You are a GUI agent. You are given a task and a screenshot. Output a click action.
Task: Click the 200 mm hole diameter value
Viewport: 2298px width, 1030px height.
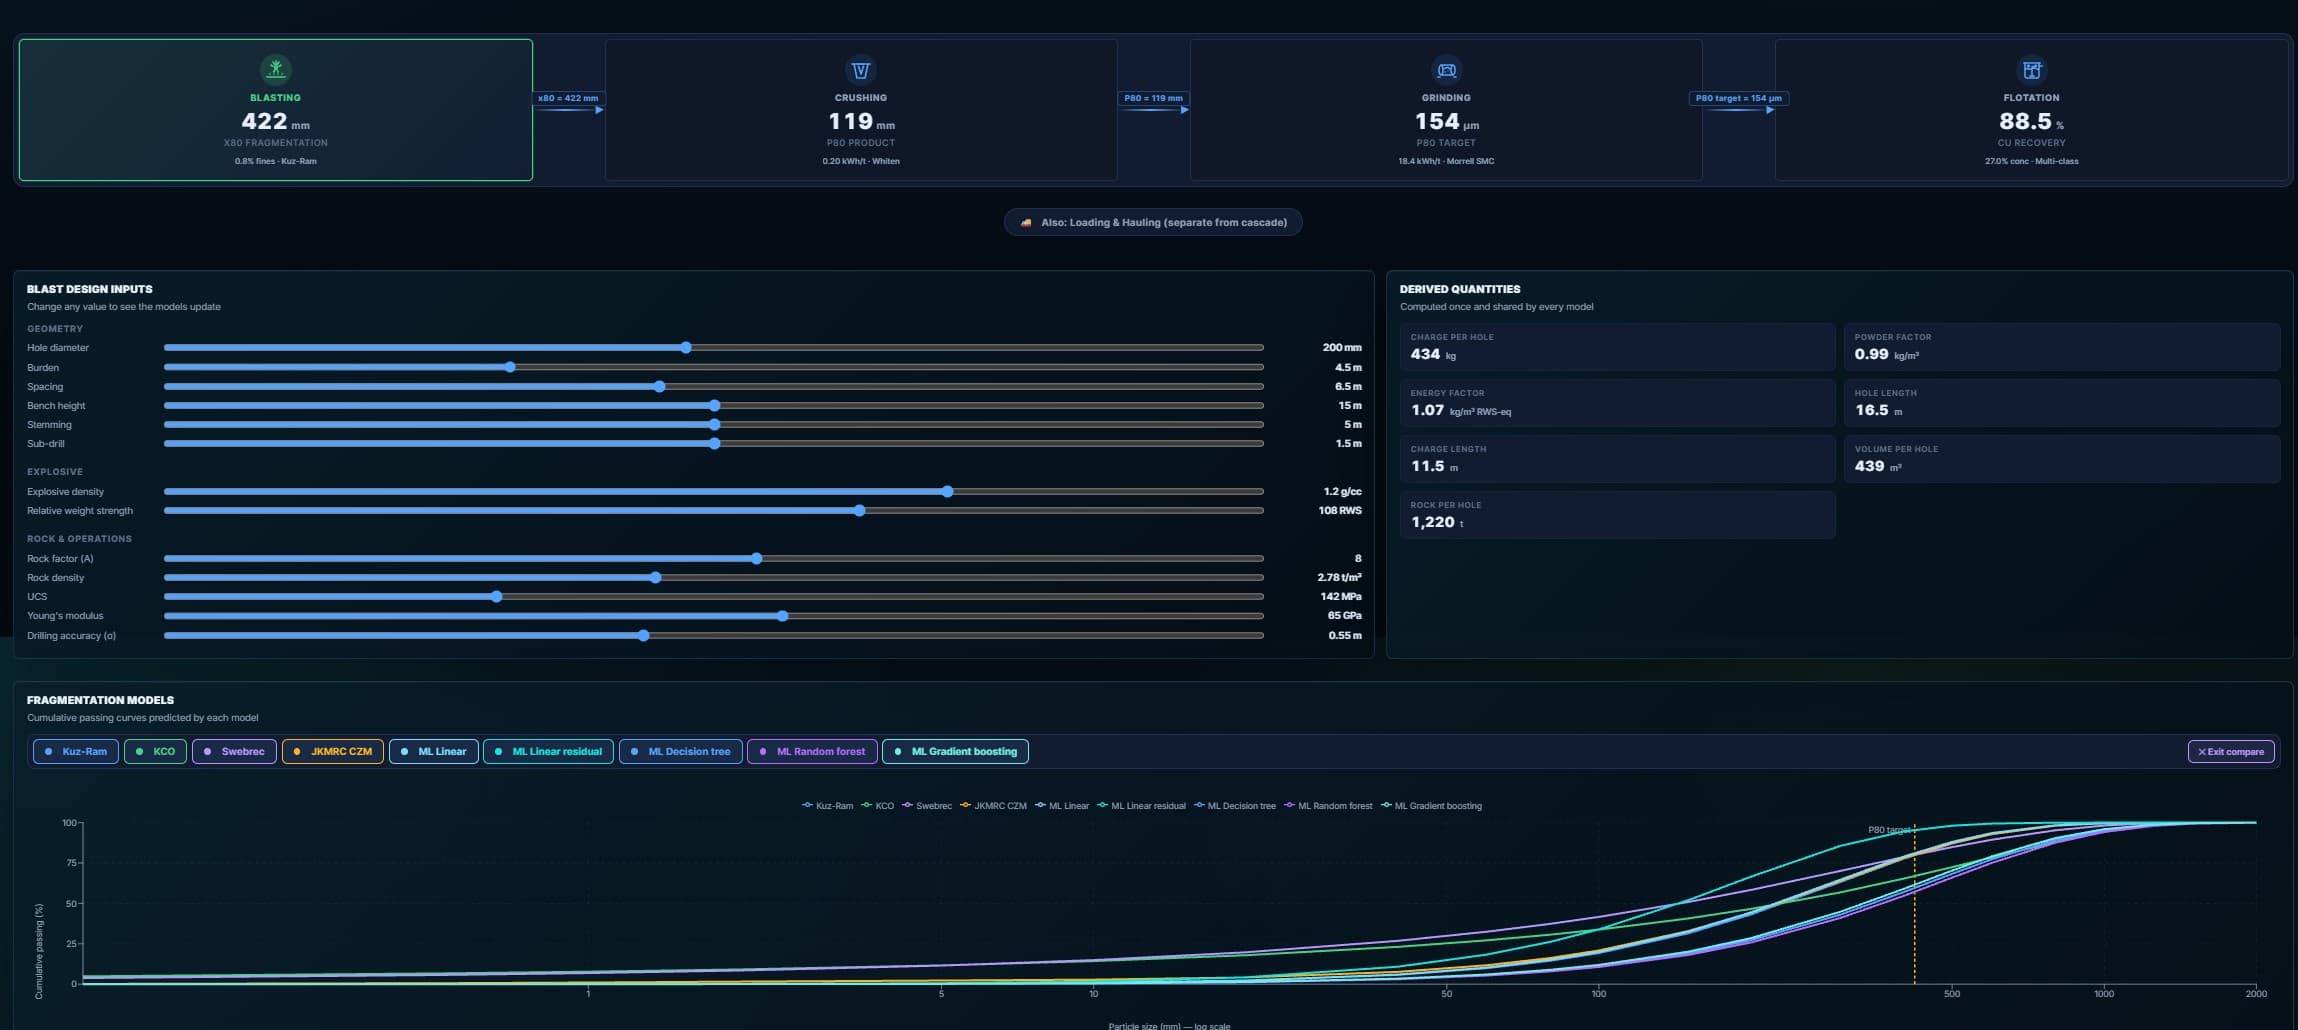coord(1341,348)
